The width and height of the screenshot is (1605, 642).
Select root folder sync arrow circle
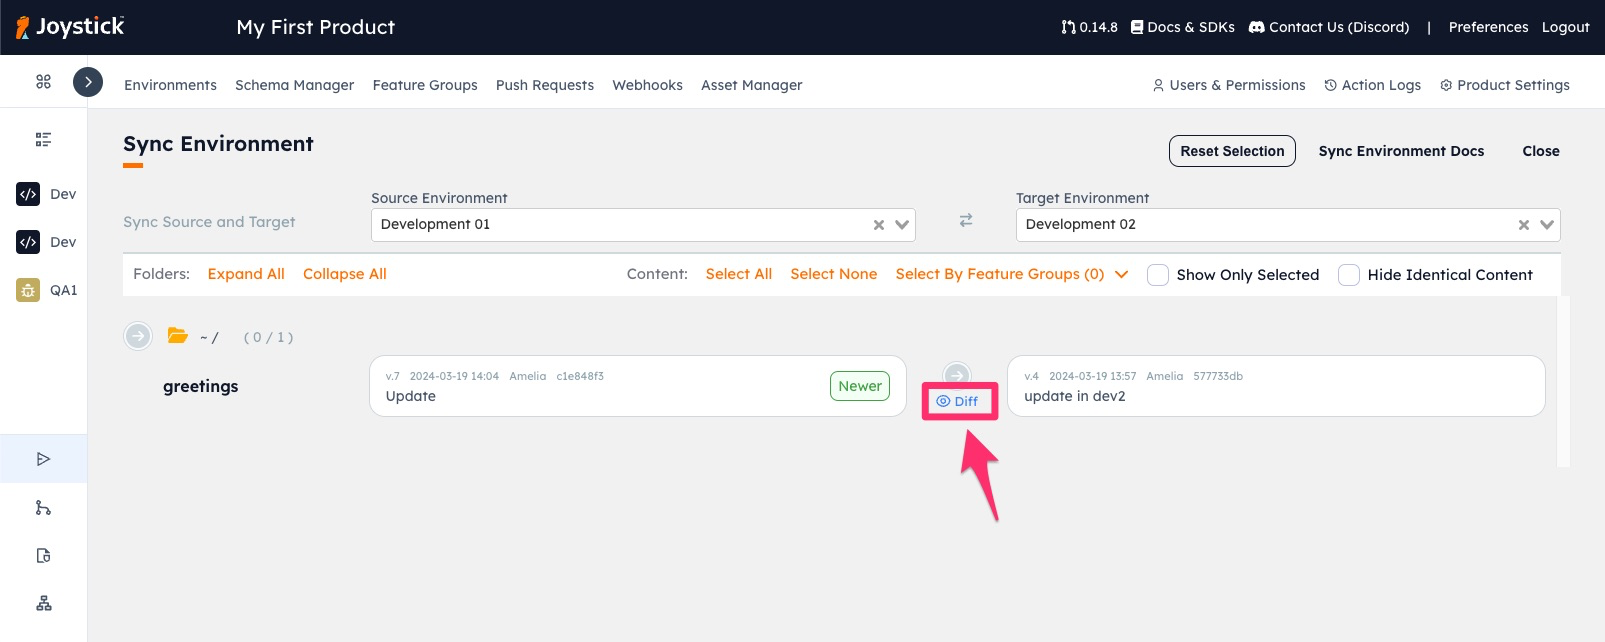(x=138, y=336)
